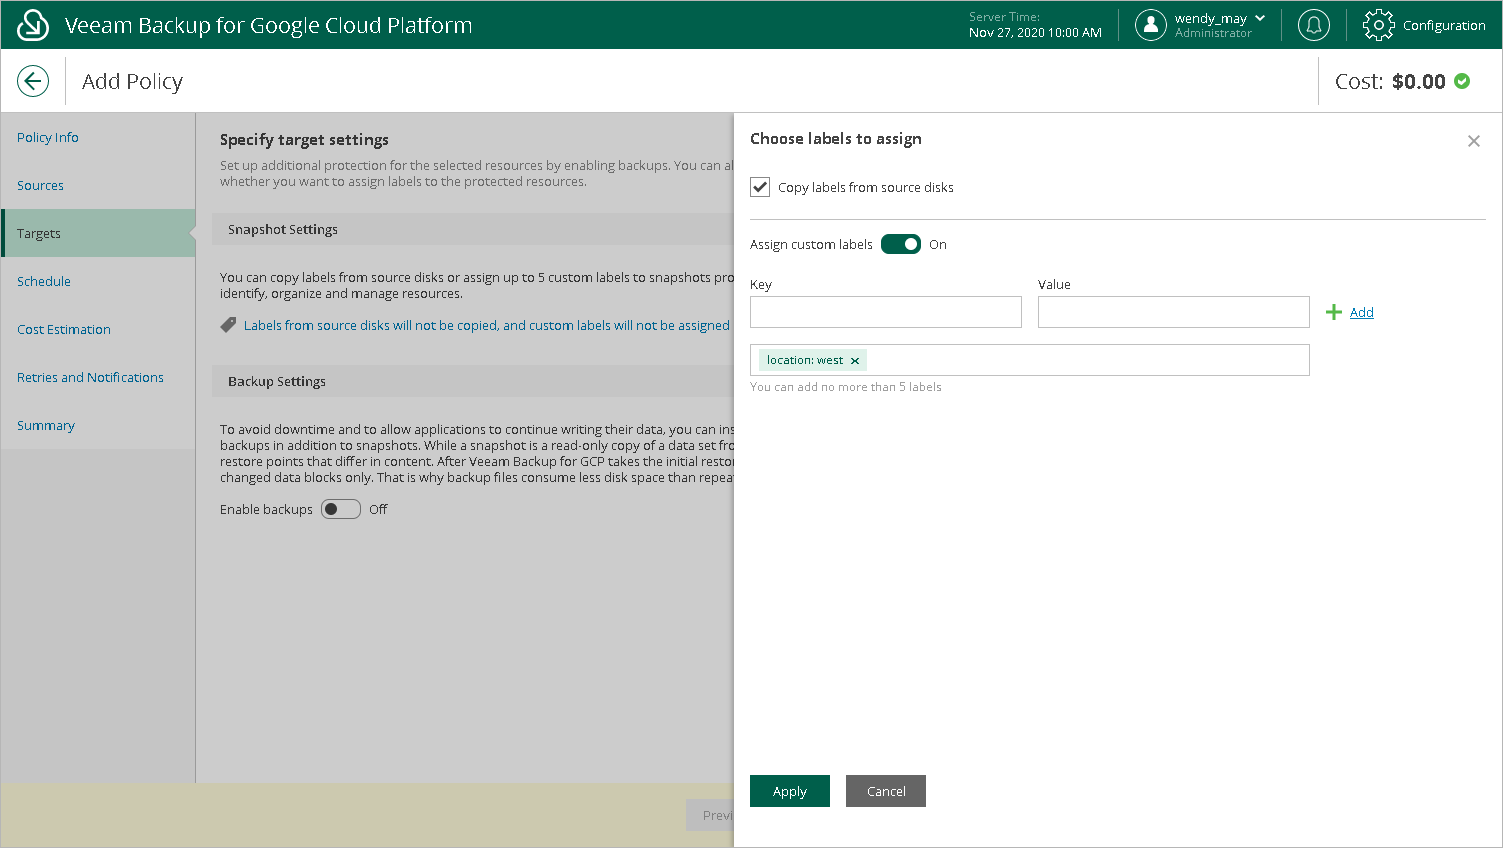This screenshot has width=1503, height=848.
Task: Close the Choose labels to assign panel
Action: click(x=1474, y=141)
